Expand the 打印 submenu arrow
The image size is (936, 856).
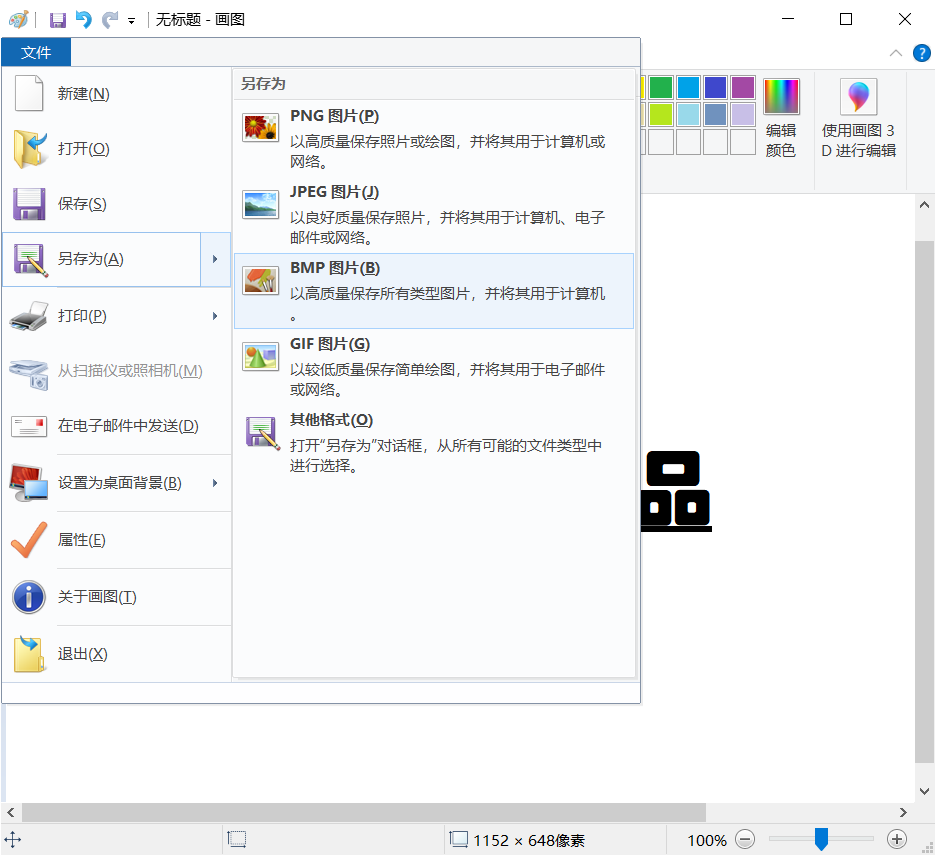[216, 315]
